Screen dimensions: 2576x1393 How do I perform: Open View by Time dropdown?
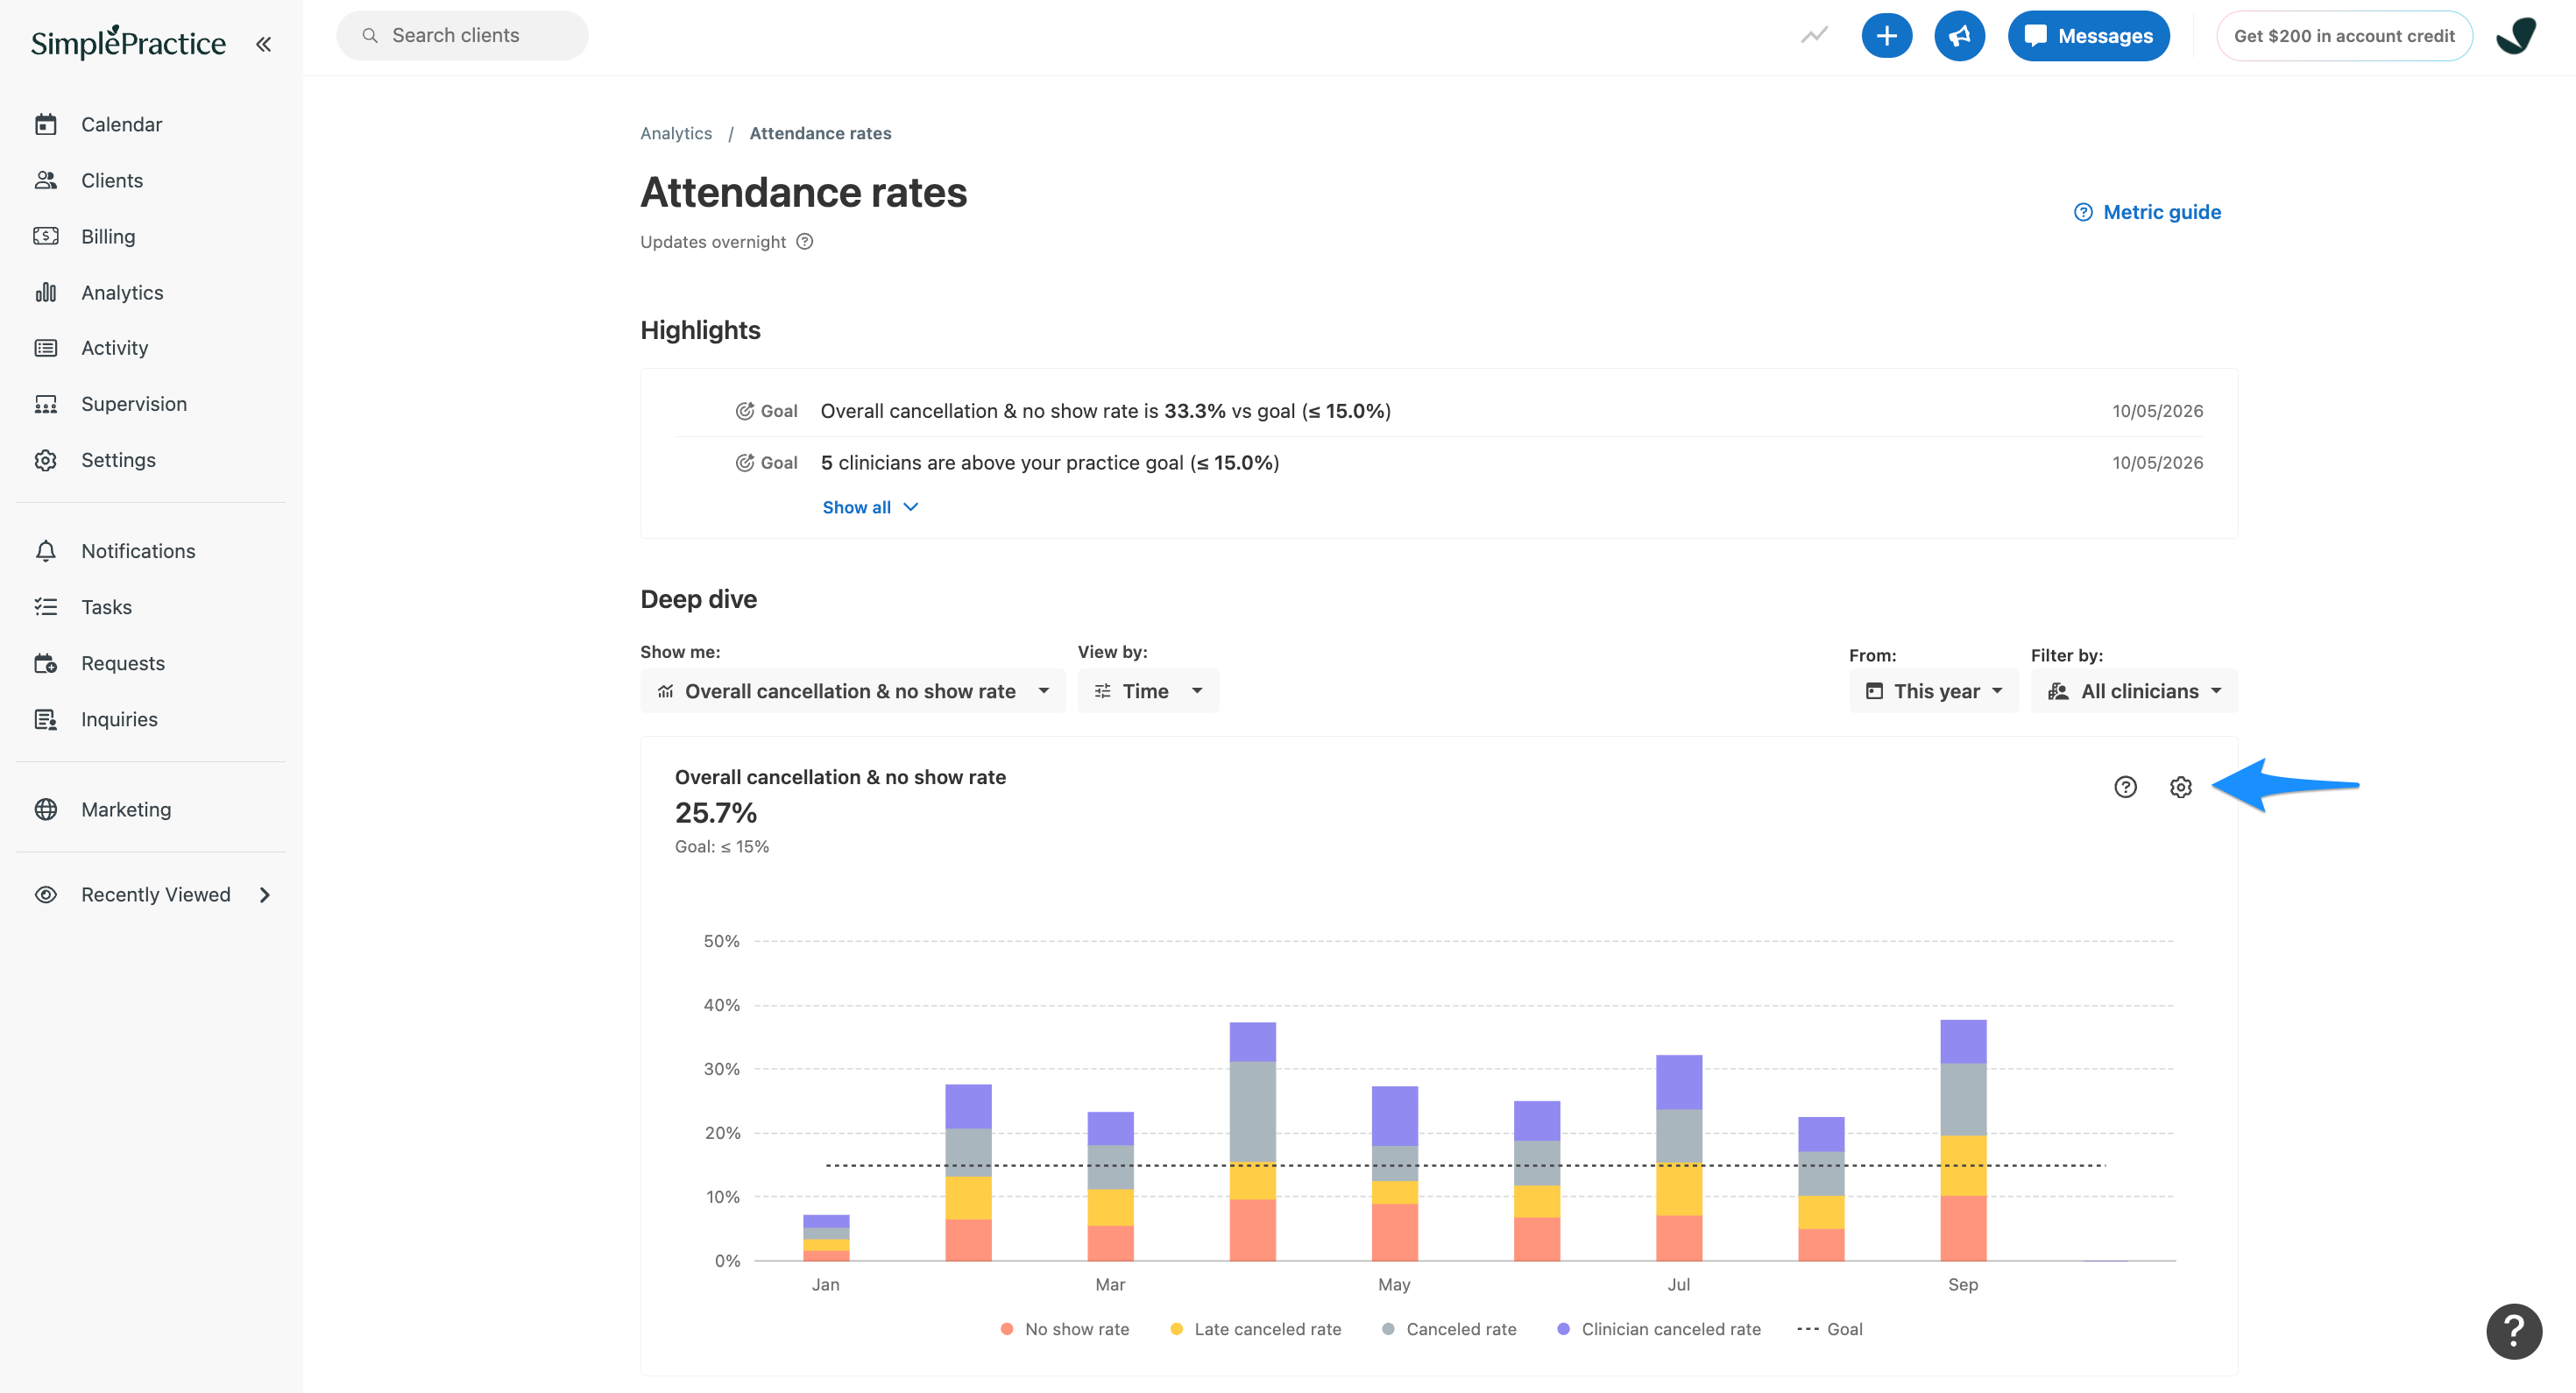1148,691
